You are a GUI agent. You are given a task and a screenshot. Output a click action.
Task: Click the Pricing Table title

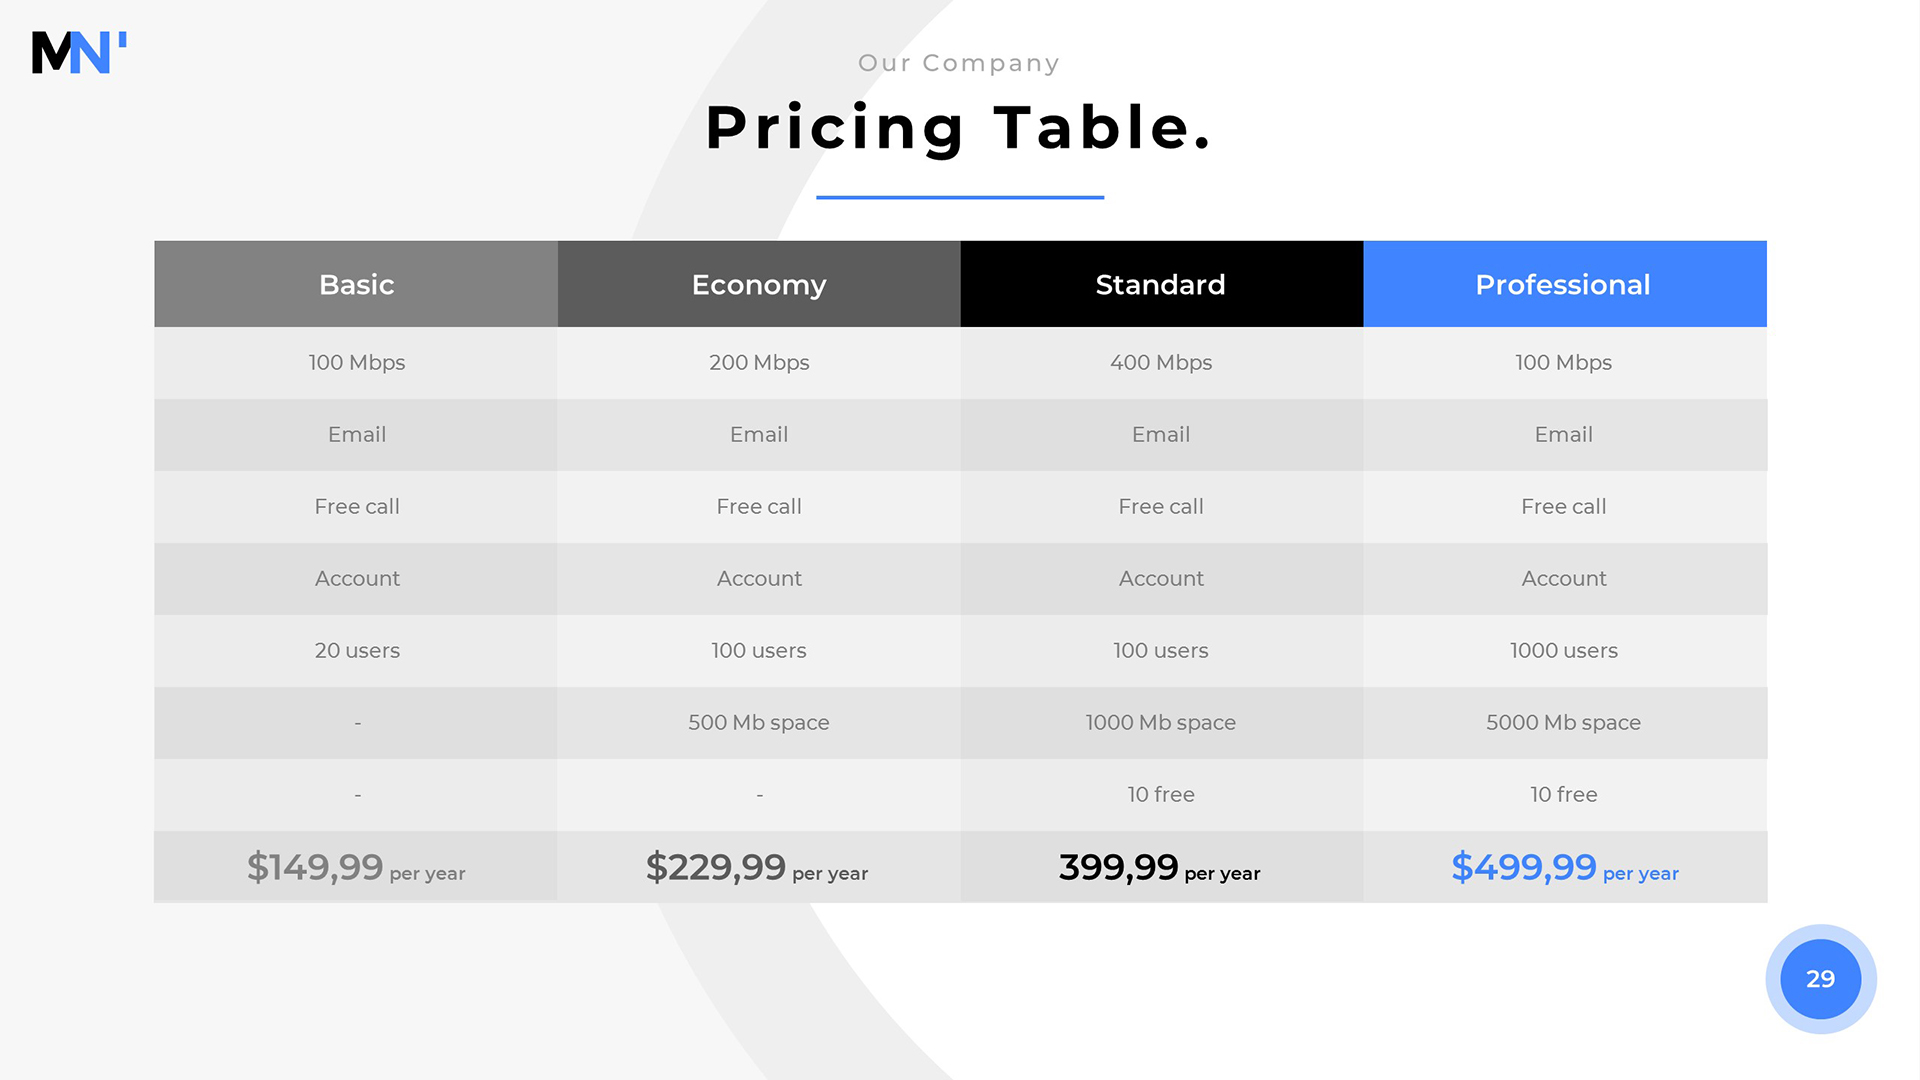click(959, 128)
